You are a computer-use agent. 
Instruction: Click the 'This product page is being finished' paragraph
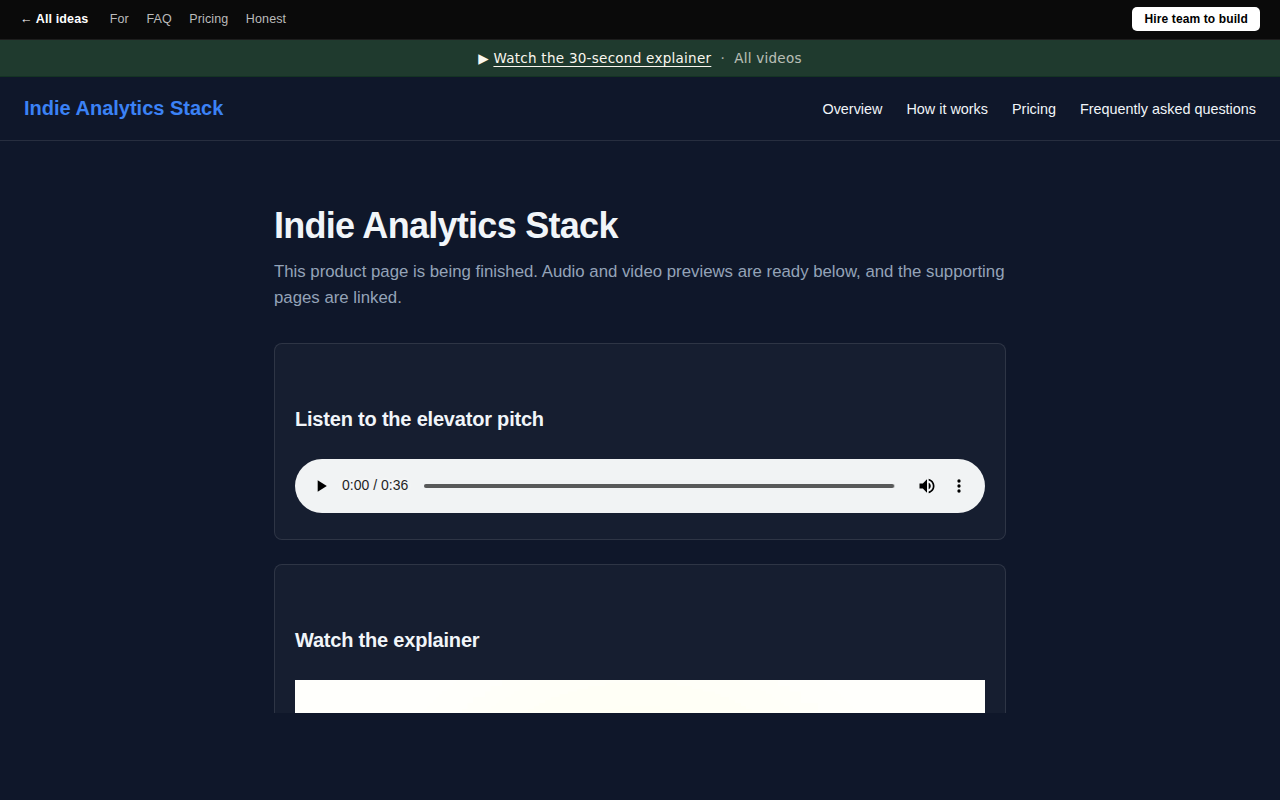coord(639,284)
